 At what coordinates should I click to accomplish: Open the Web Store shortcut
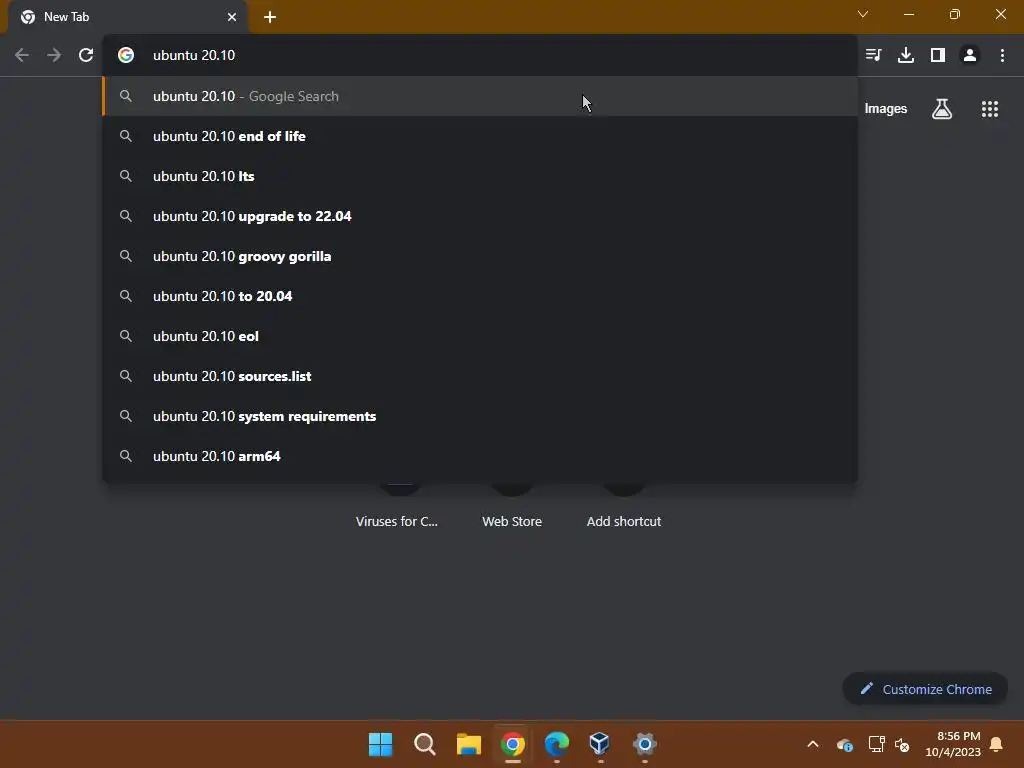512,521
